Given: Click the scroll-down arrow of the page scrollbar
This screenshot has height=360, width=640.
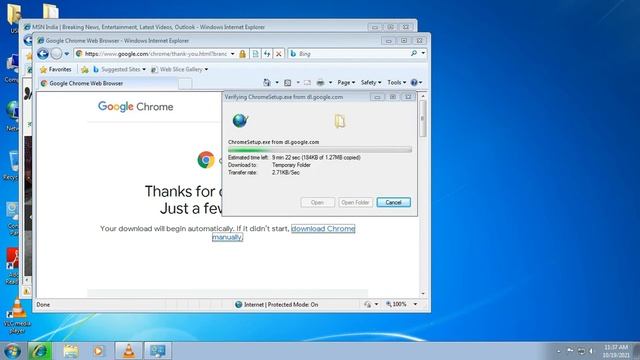Looking at the screenshot, I should [x=423, y=293].
